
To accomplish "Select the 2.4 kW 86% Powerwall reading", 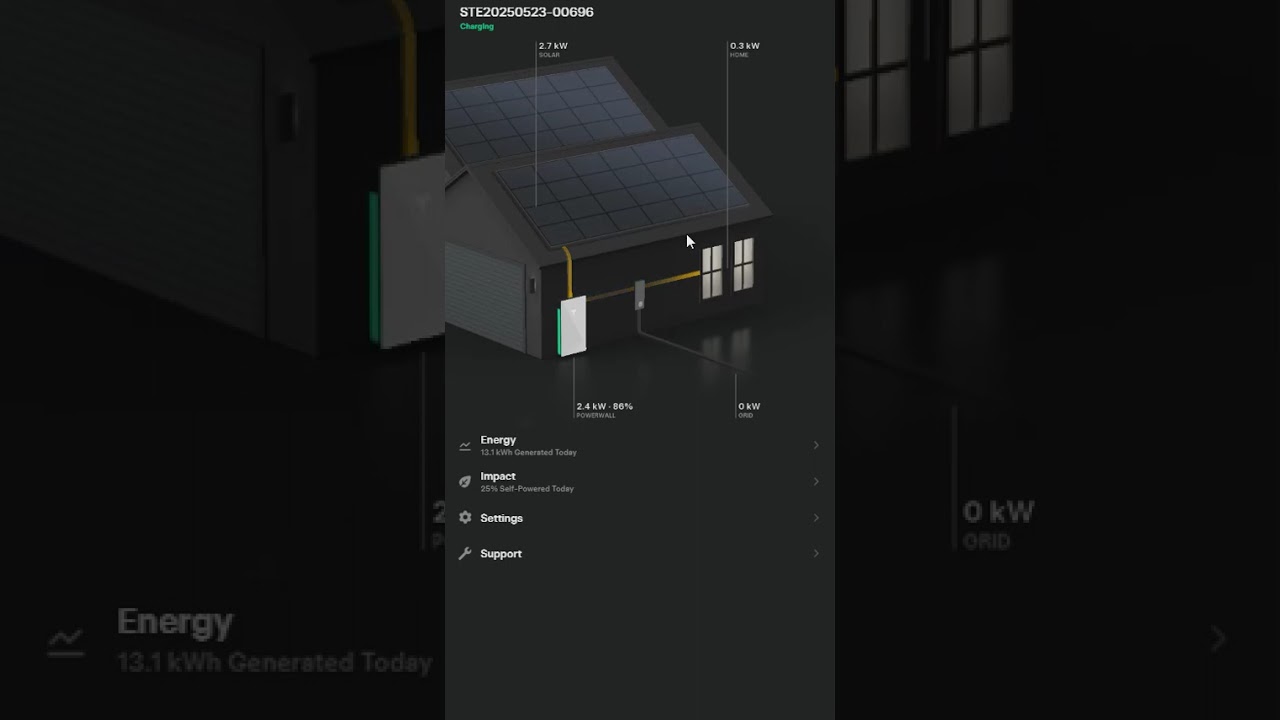I will click(605, 410).
